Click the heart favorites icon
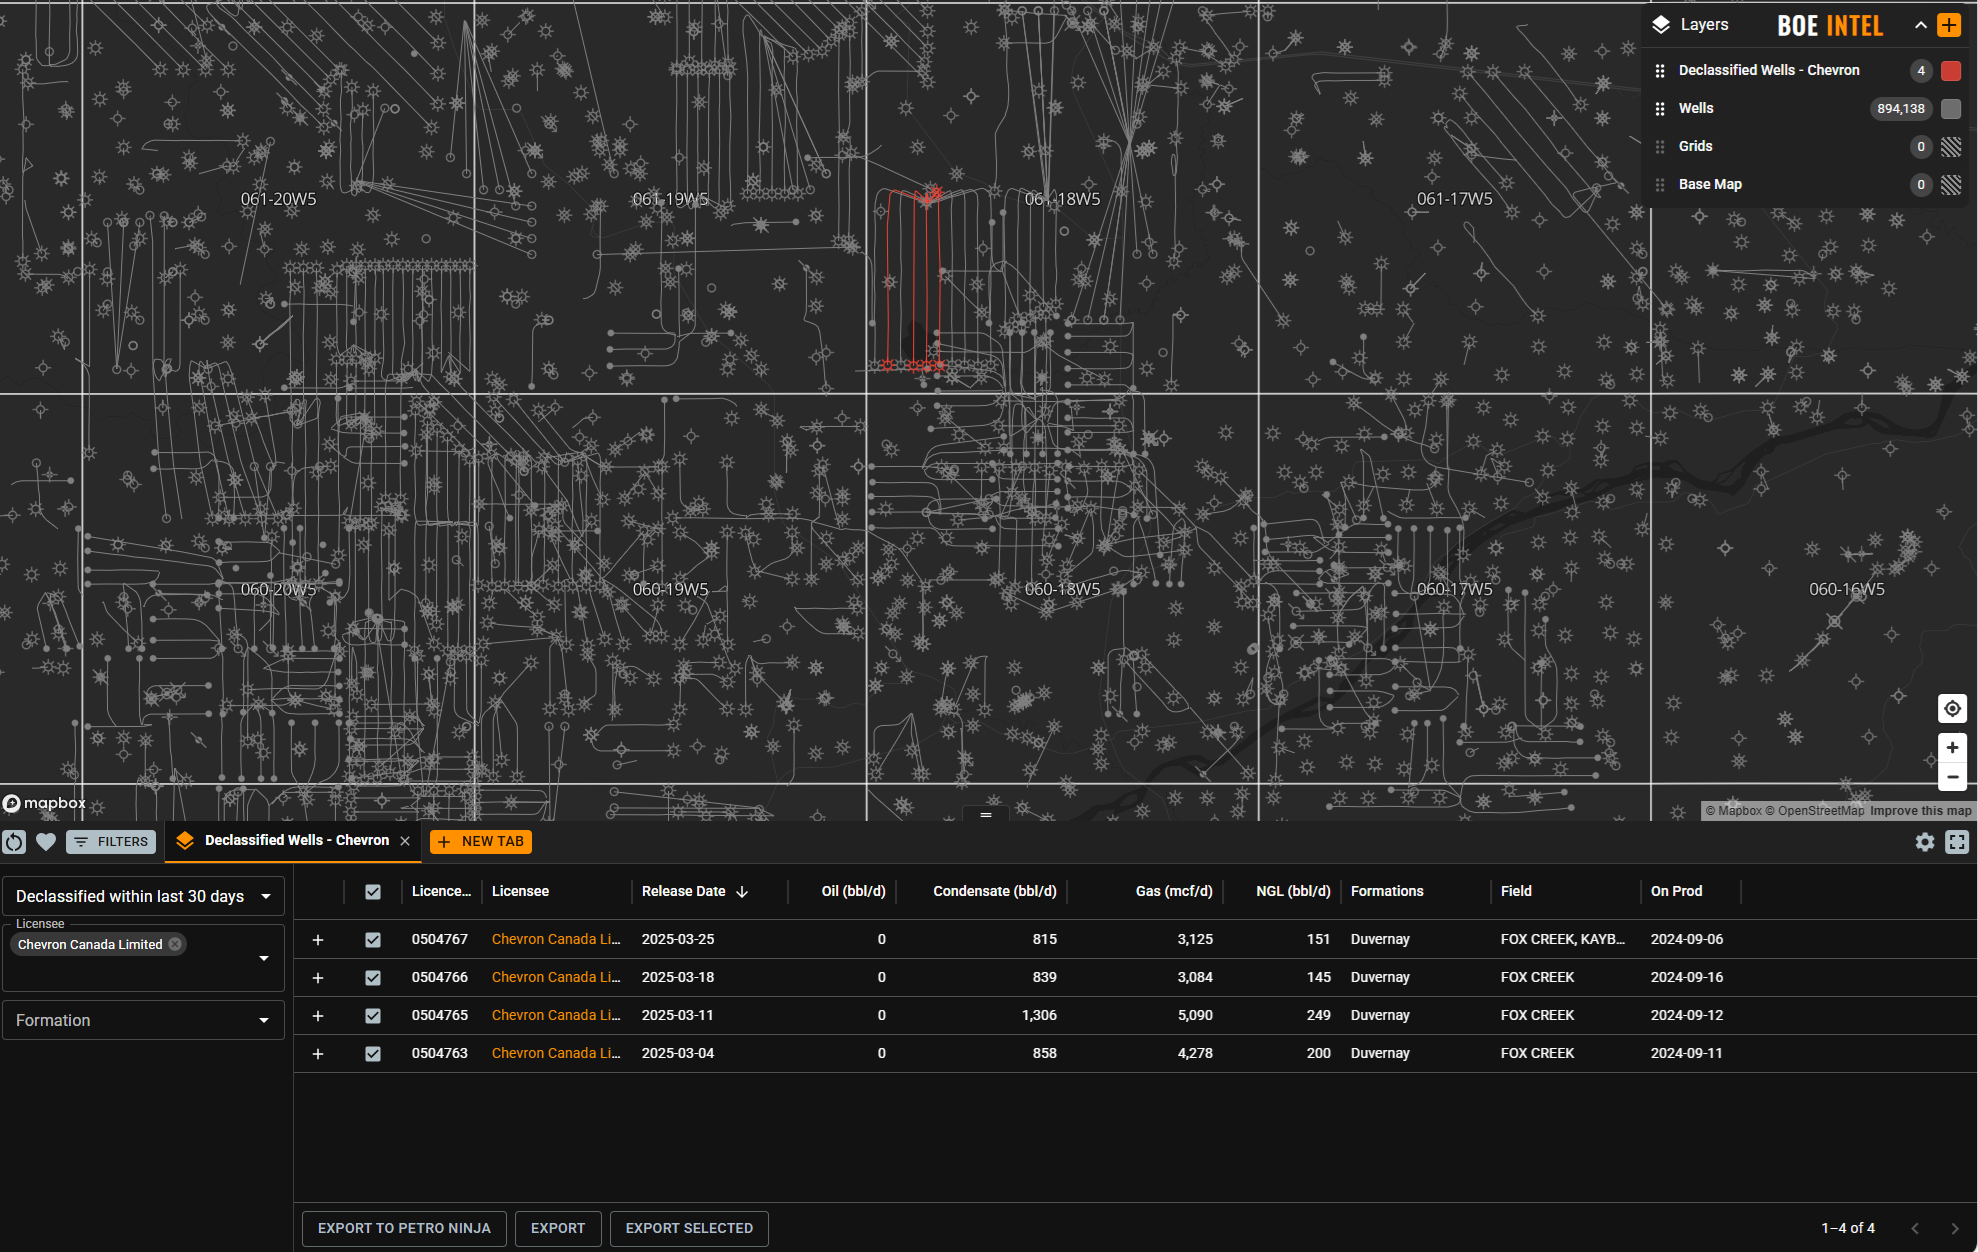1978x1252 pixels. (46, 842)
